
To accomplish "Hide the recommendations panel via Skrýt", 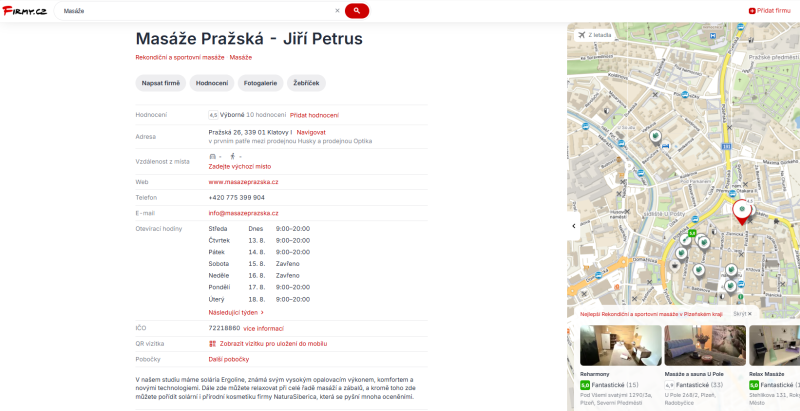I will [x=742, y=314].
